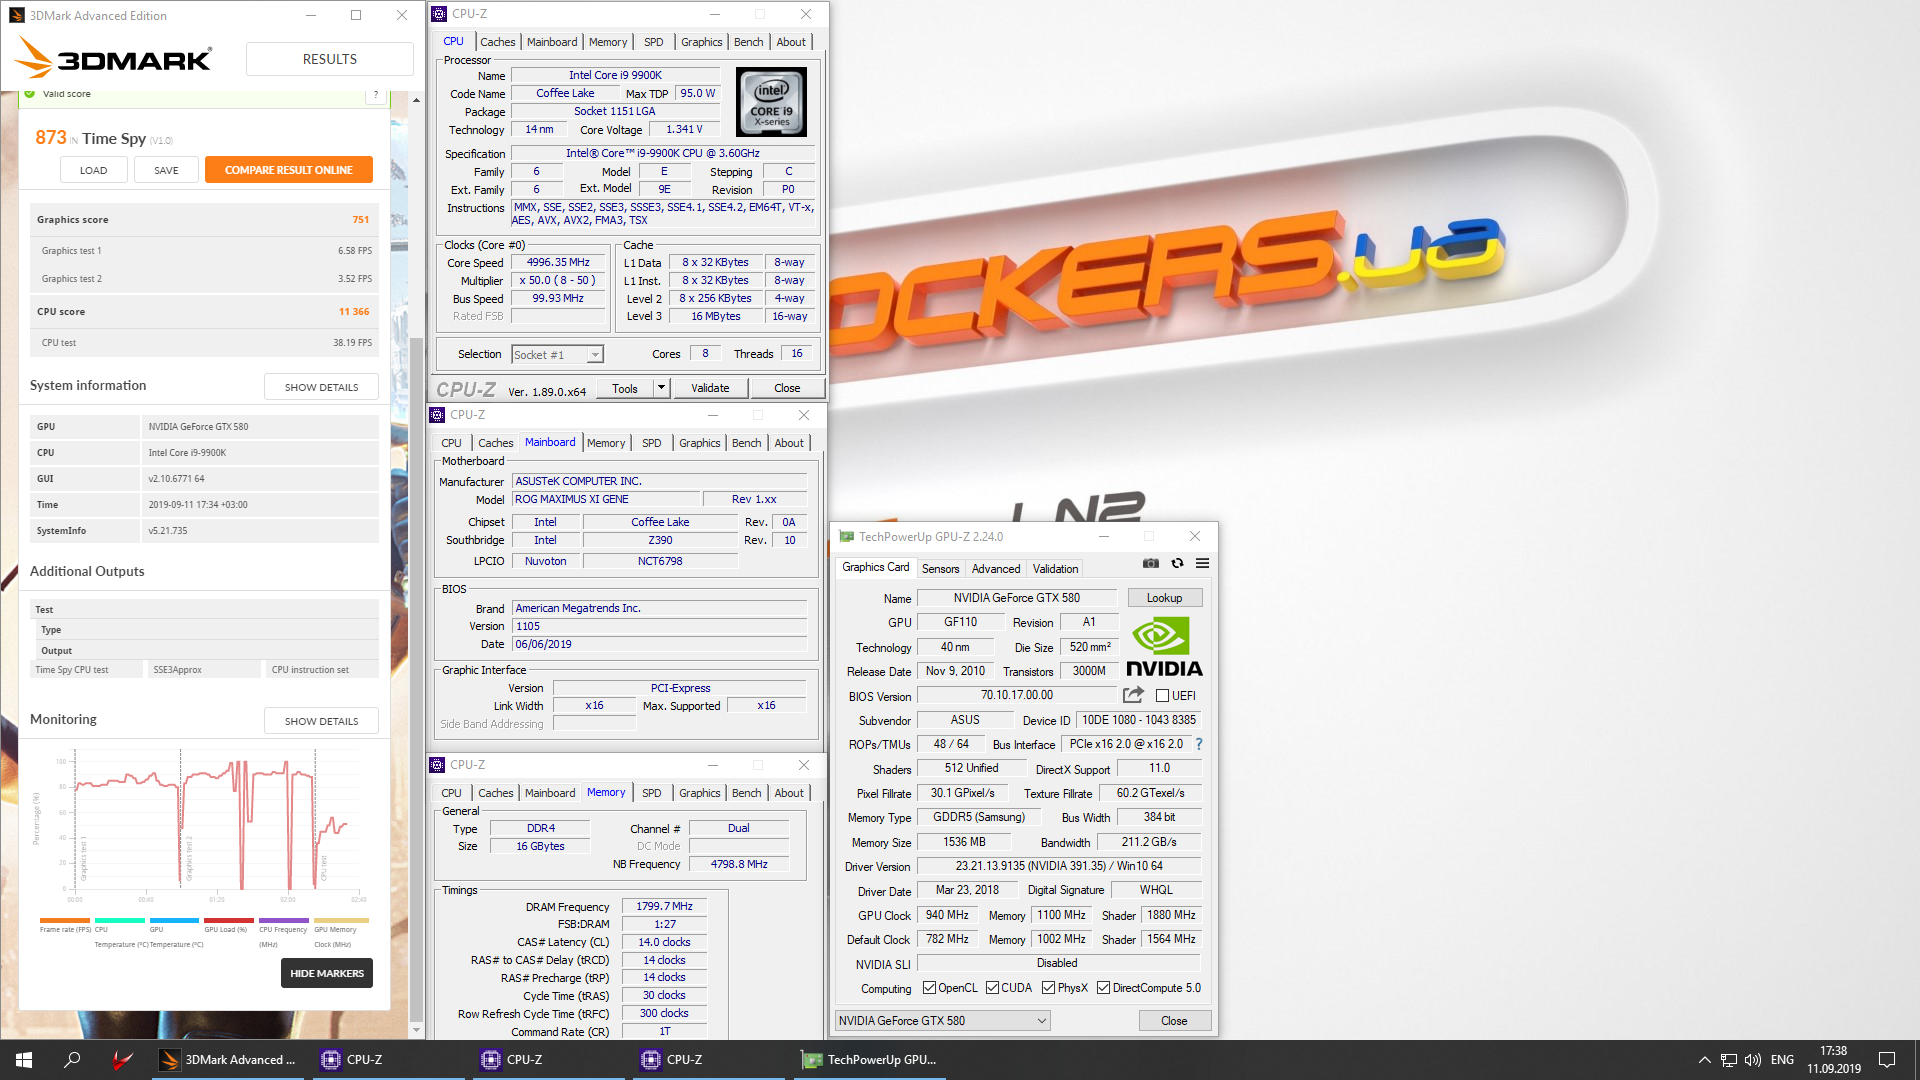This screenshot has width=1920, height=1080.
Task: Click the share icon next to BIOS Version
Action: click(x=1133, y=695)
